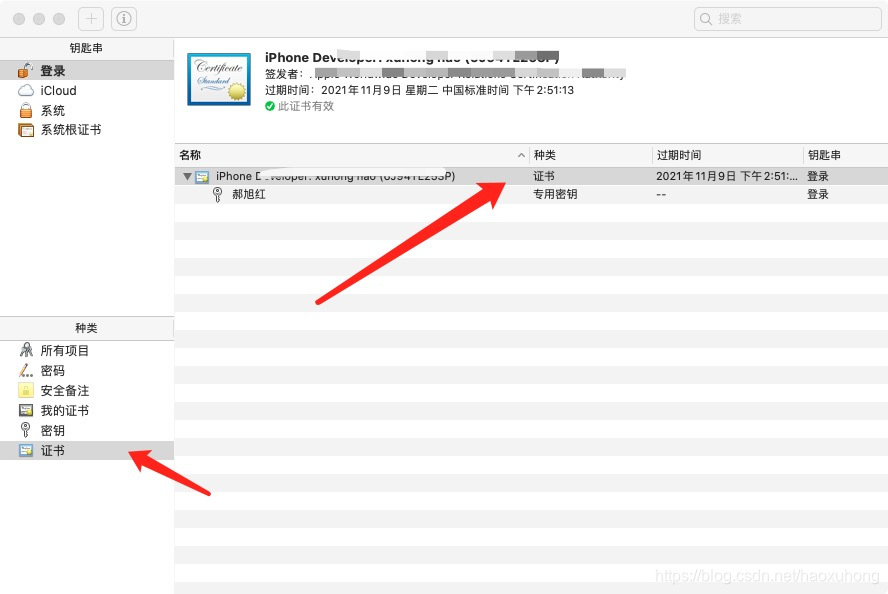The image size is (888, 594).
Task: Select the 郝旭红 private key row
Action: [x=531, y=194]
